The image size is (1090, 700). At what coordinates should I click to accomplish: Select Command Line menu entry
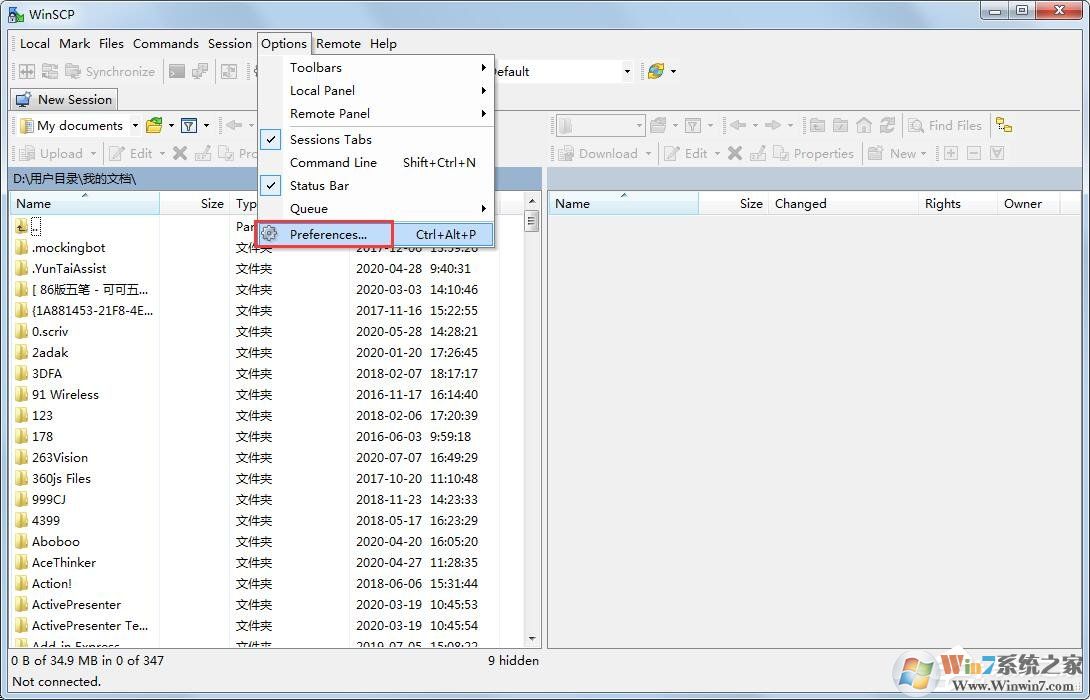click(x=333, y=162)
